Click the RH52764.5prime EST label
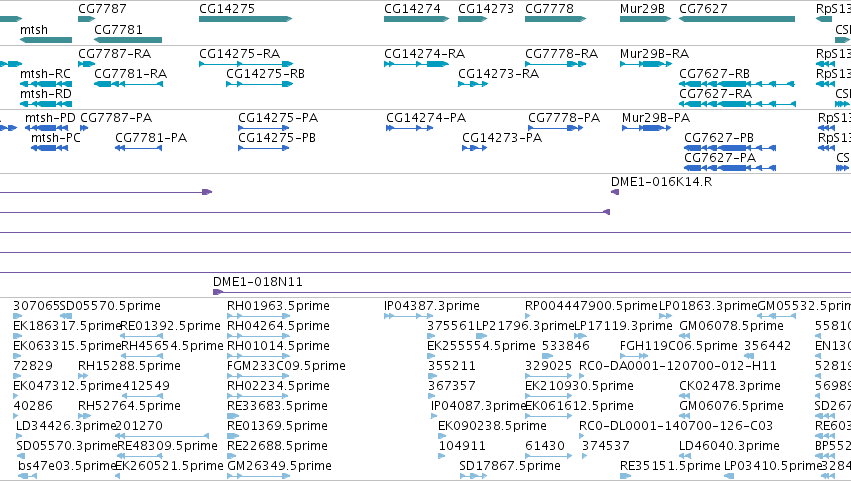Image resolution: width=851 pixels, height=481 pixels. pyautogui.click(x=129, y=406)
